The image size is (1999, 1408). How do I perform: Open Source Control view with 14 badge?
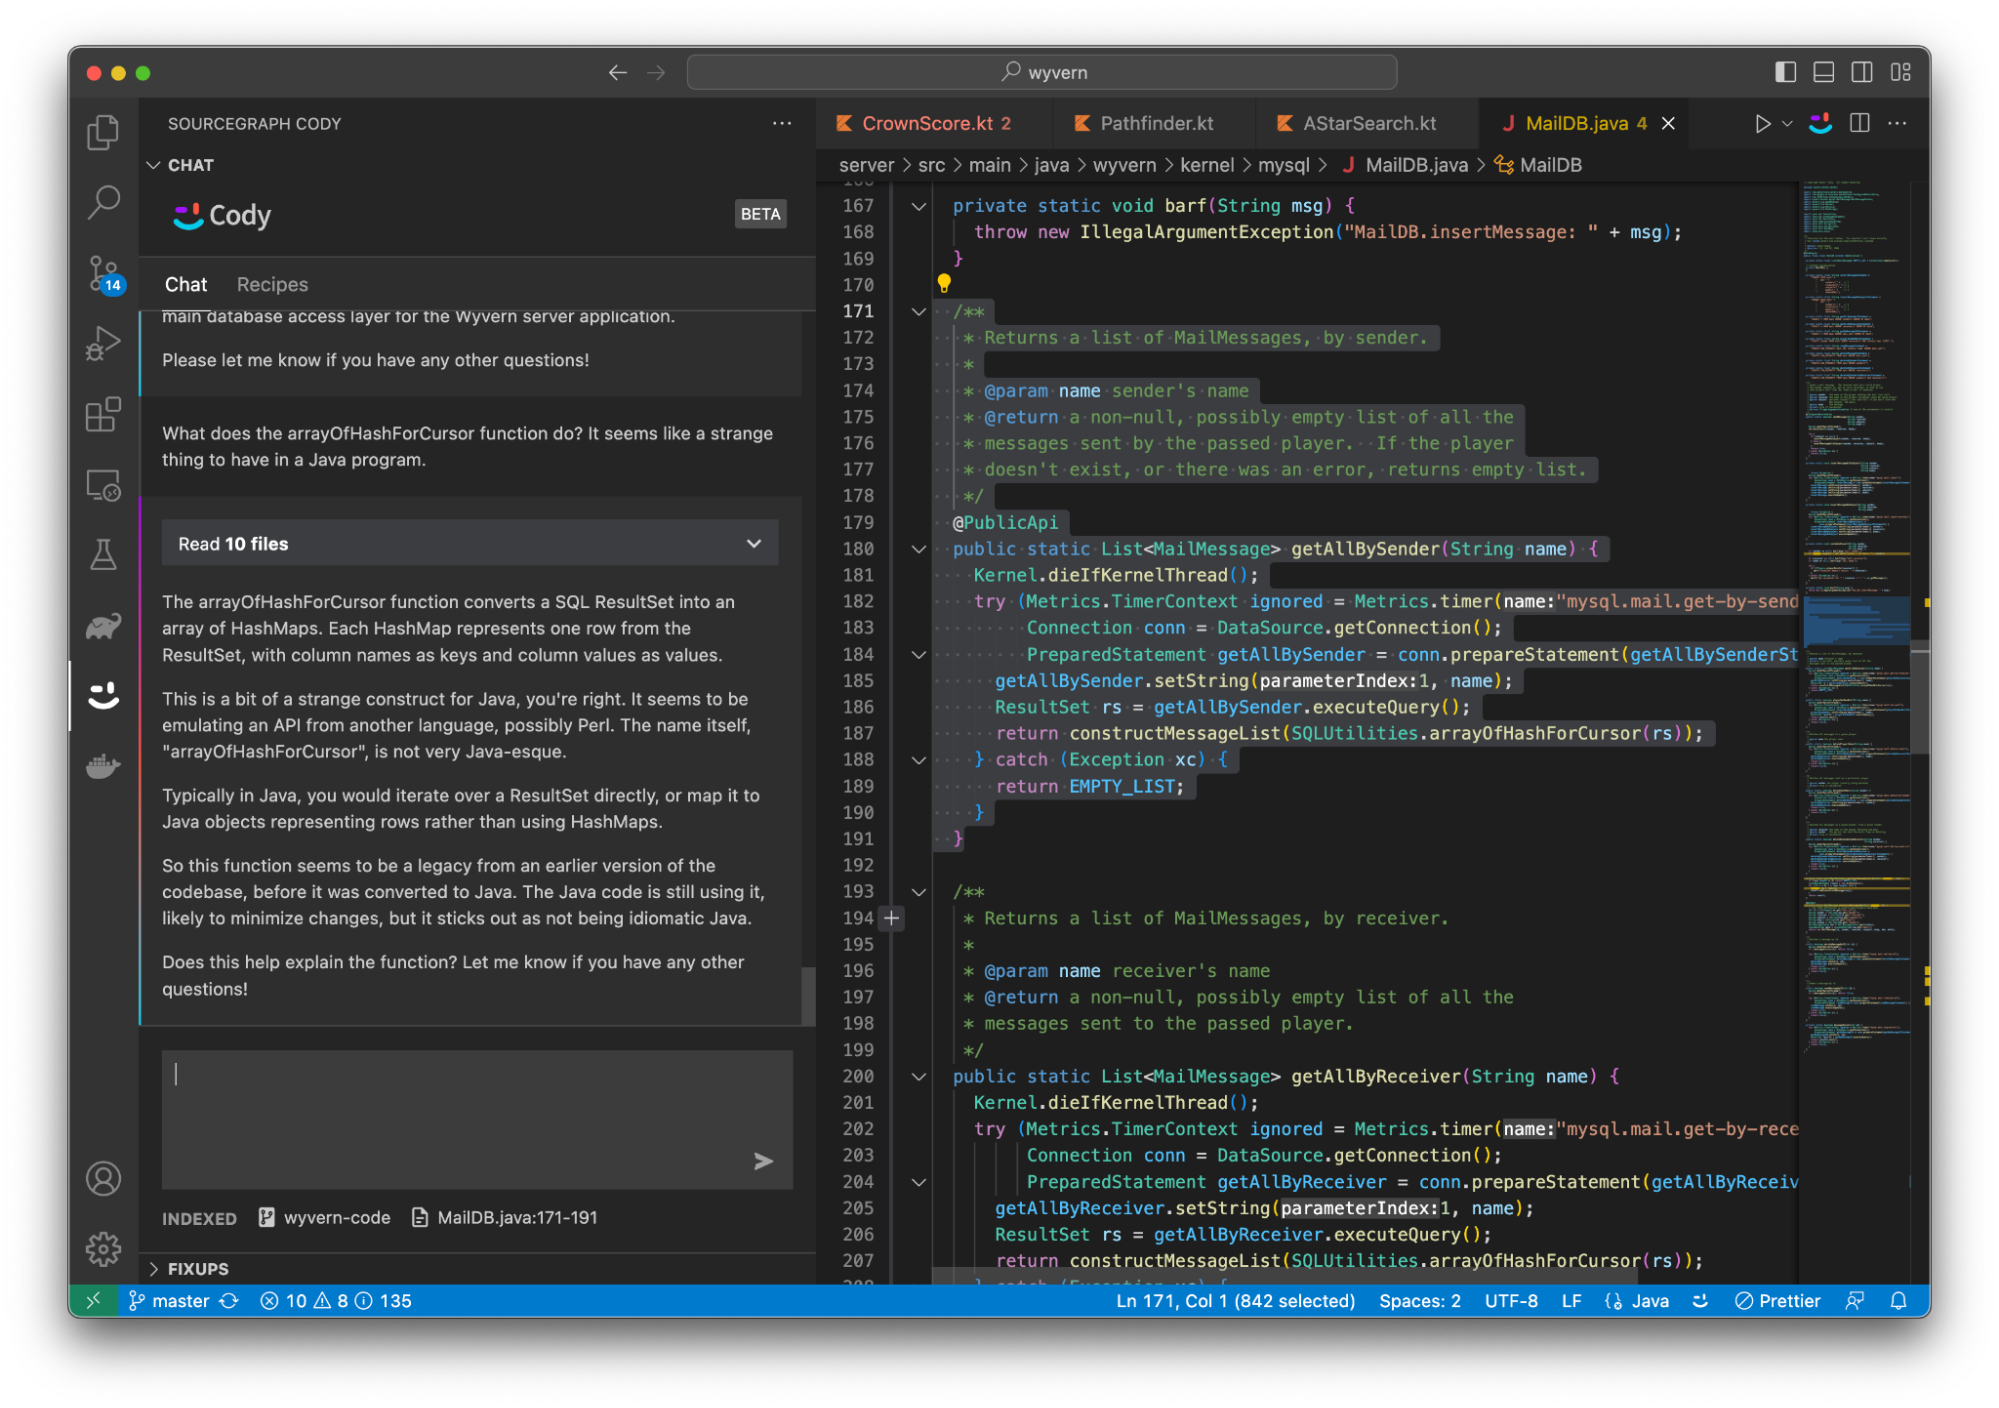103,273
